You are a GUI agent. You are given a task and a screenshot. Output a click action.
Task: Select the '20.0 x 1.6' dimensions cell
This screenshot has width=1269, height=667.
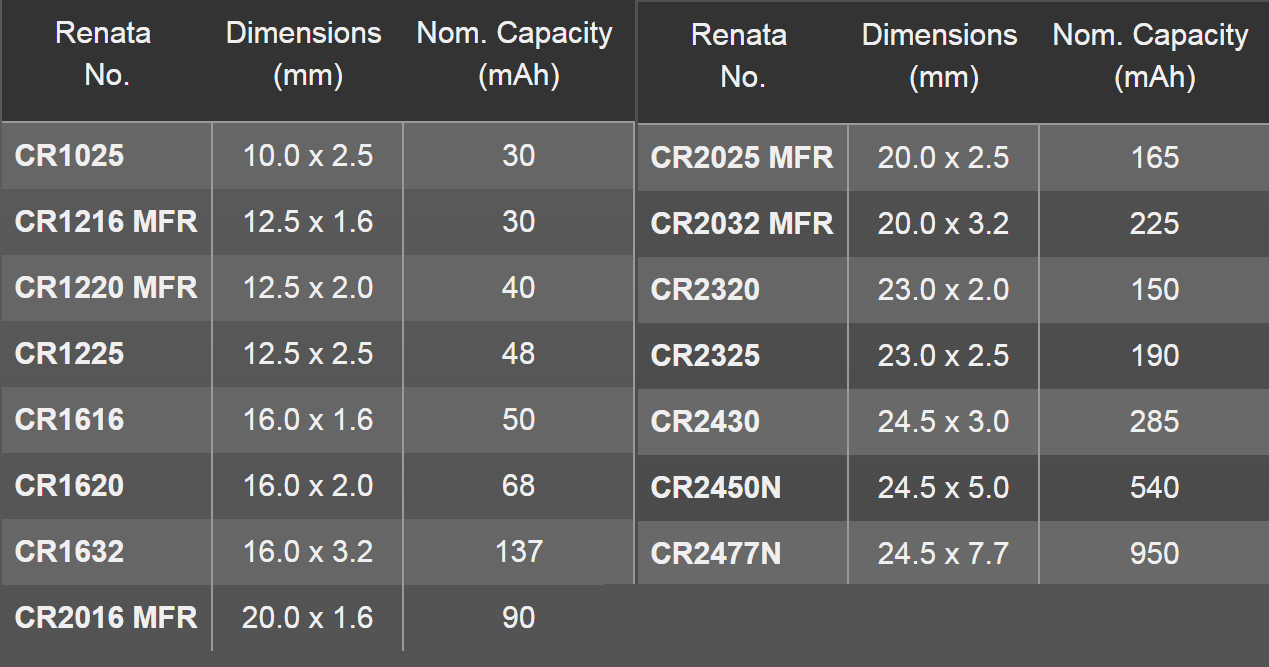308,618
